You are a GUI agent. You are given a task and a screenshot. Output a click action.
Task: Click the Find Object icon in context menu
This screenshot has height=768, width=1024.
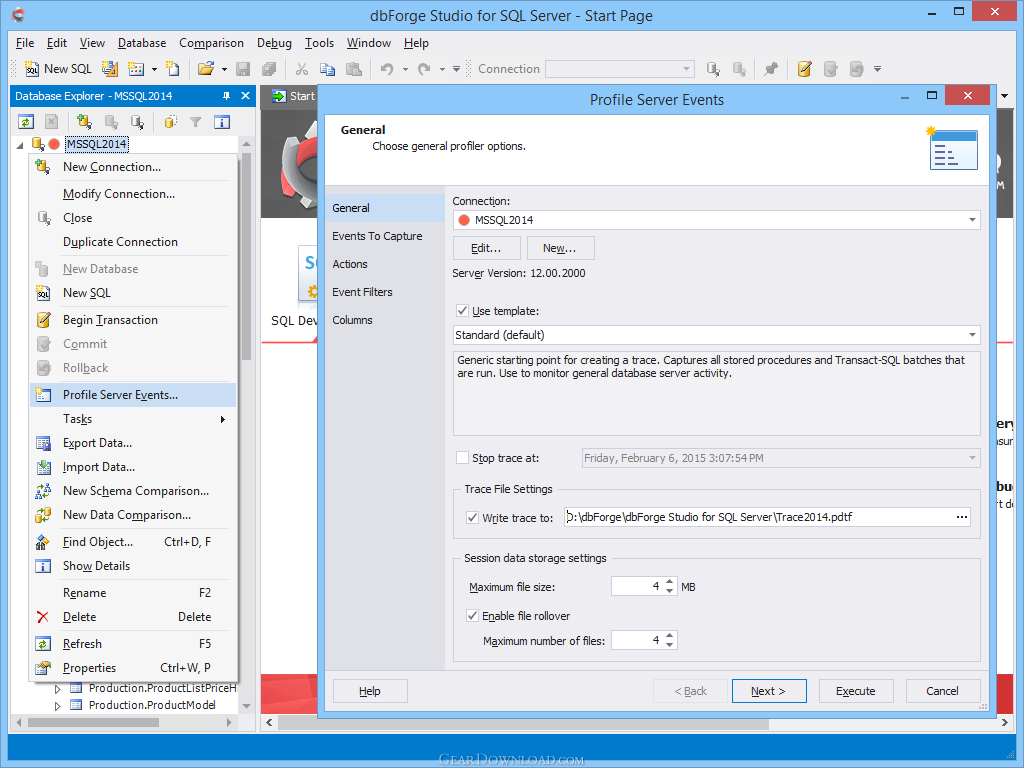click(x=43, y=542)
